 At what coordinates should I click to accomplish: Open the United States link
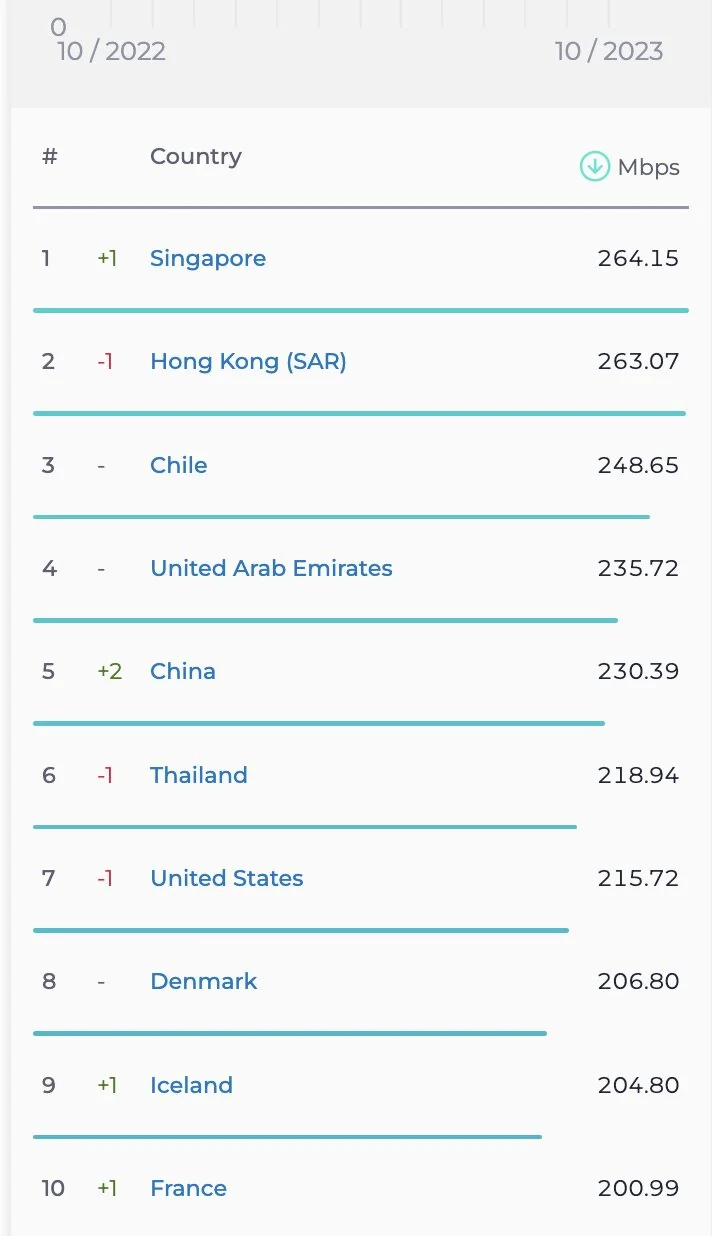pyautogui.click(x=227, y=878)
